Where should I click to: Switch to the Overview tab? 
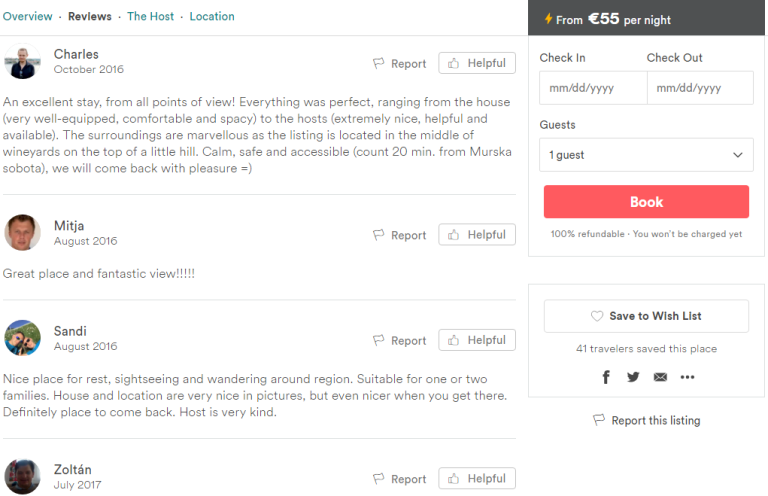coord(28,16)
